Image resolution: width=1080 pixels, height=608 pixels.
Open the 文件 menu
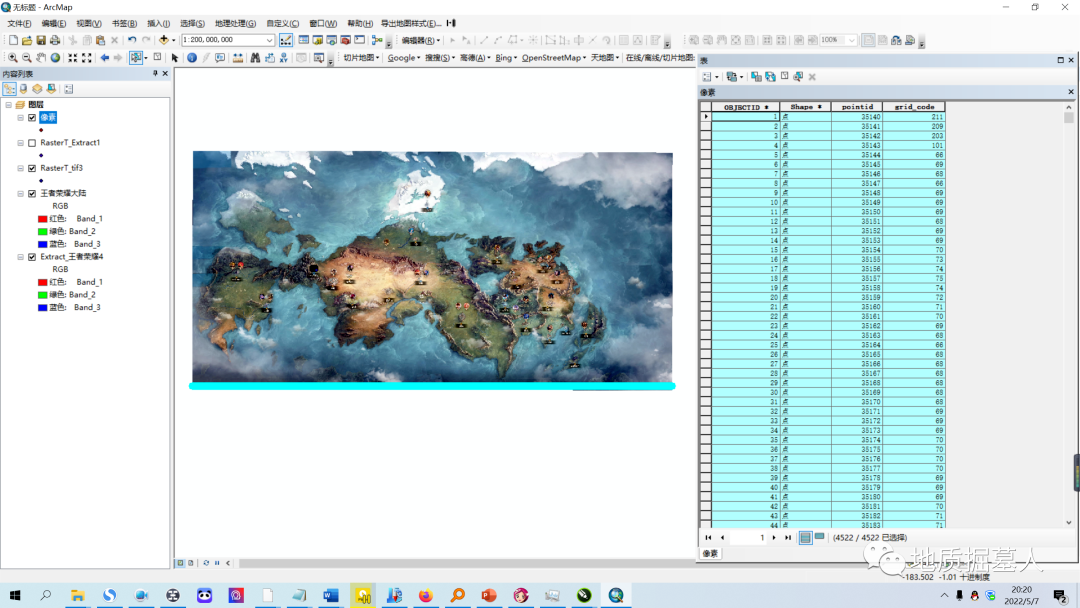19,23
